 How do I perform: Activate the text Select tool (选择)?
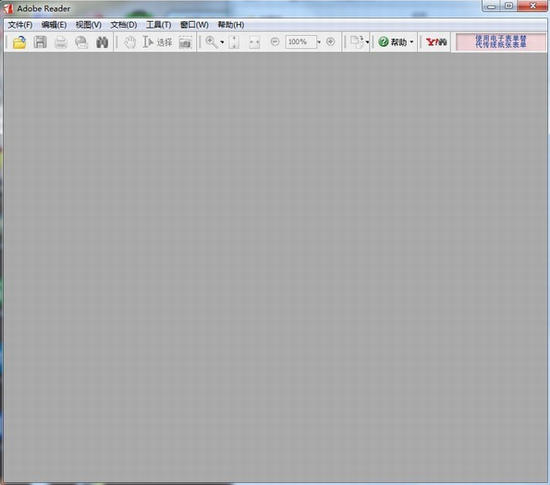point(157,42)
